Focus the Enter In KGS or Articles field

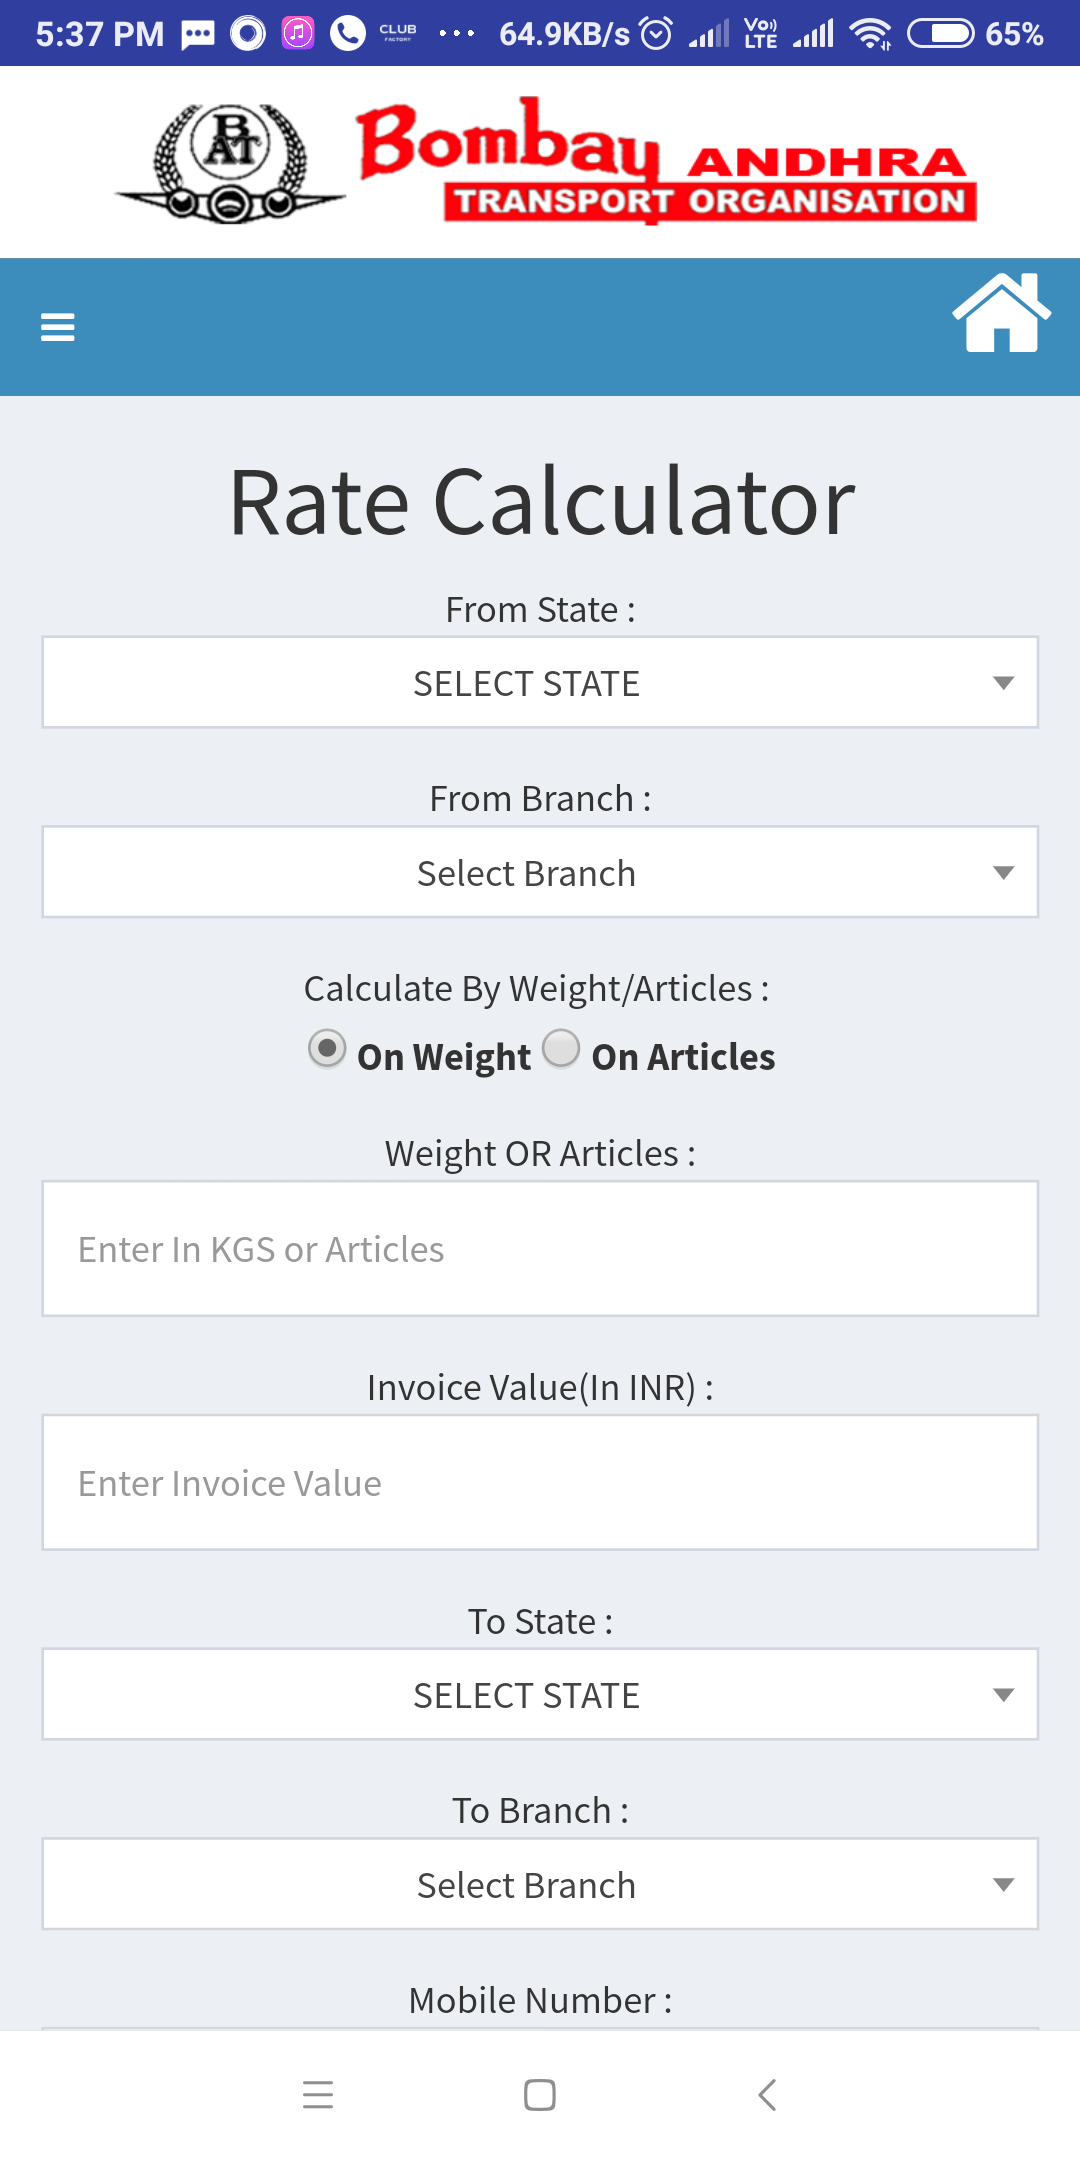[540, 1249]
